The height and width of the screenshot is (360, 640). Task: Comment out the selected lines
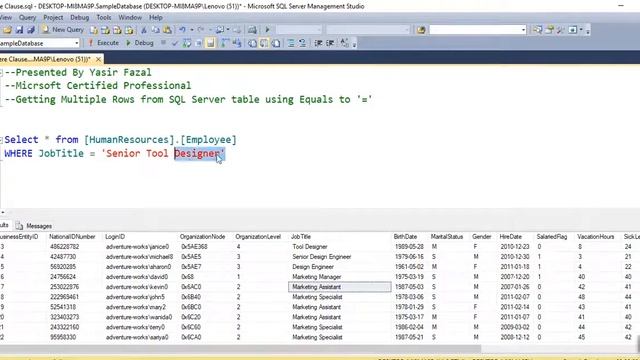pyautogui.click(x=291, y=43)
